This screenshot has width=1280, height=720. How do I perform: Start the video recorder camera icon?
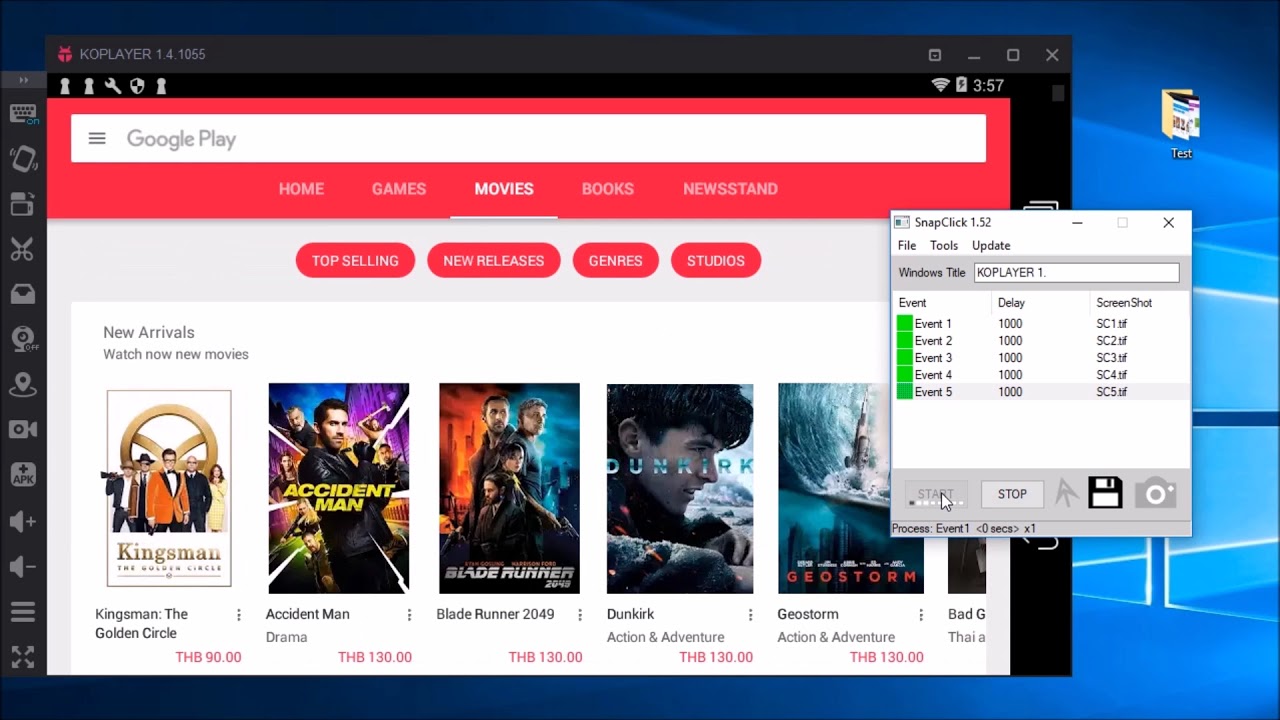(x=23, y=429)
